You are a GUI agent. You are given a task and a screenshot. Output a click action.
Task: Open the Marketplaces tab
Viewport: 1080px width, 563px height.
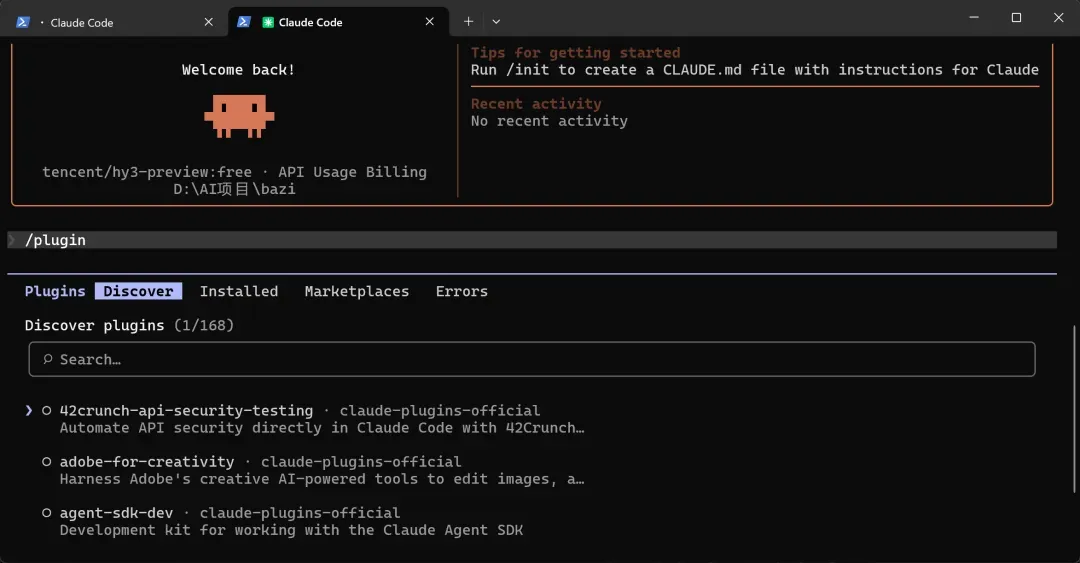coord(357,291)
